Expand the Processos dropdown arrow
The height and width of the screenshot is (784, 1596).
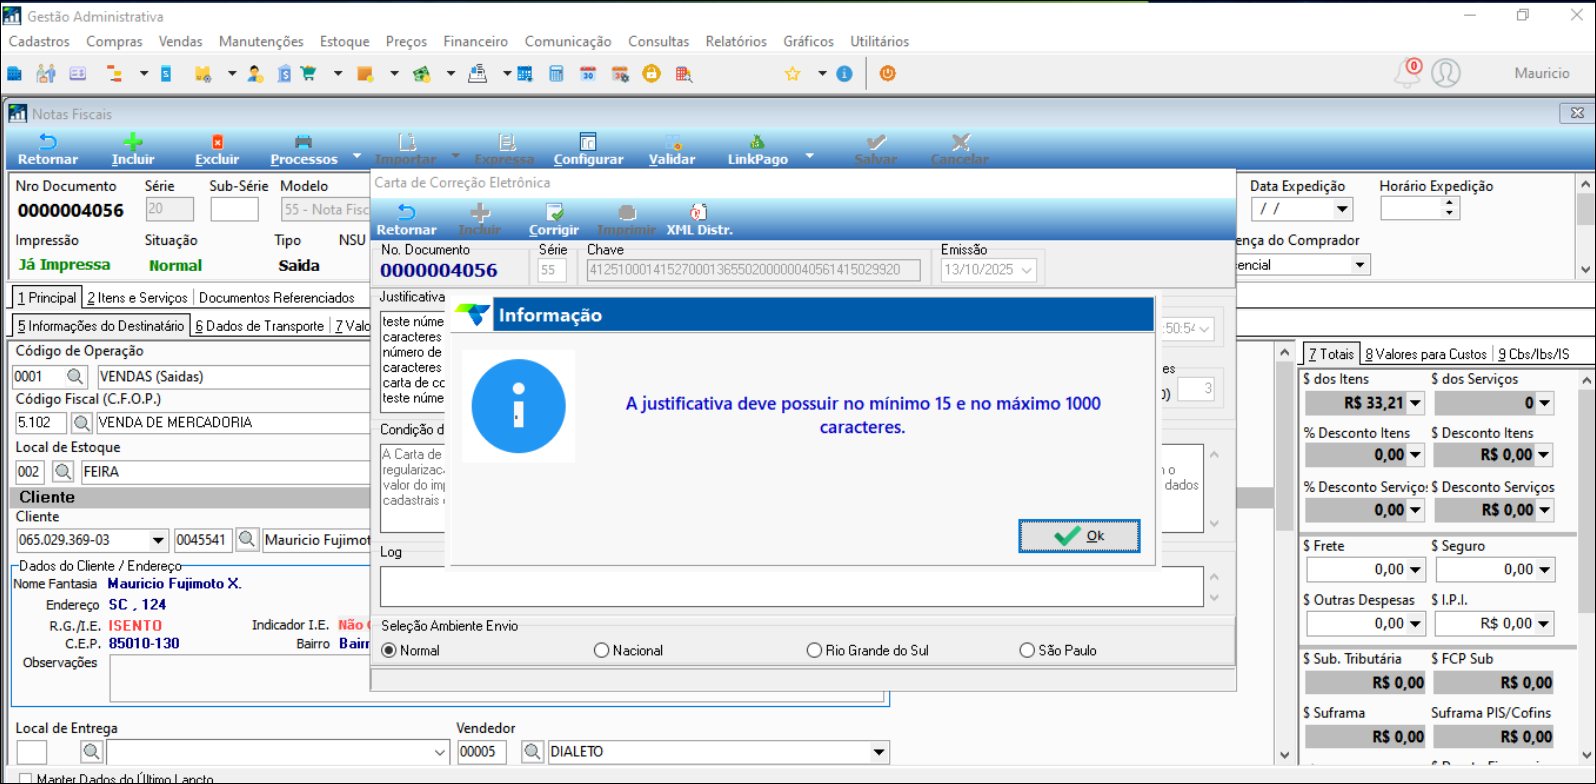point(357,157)
